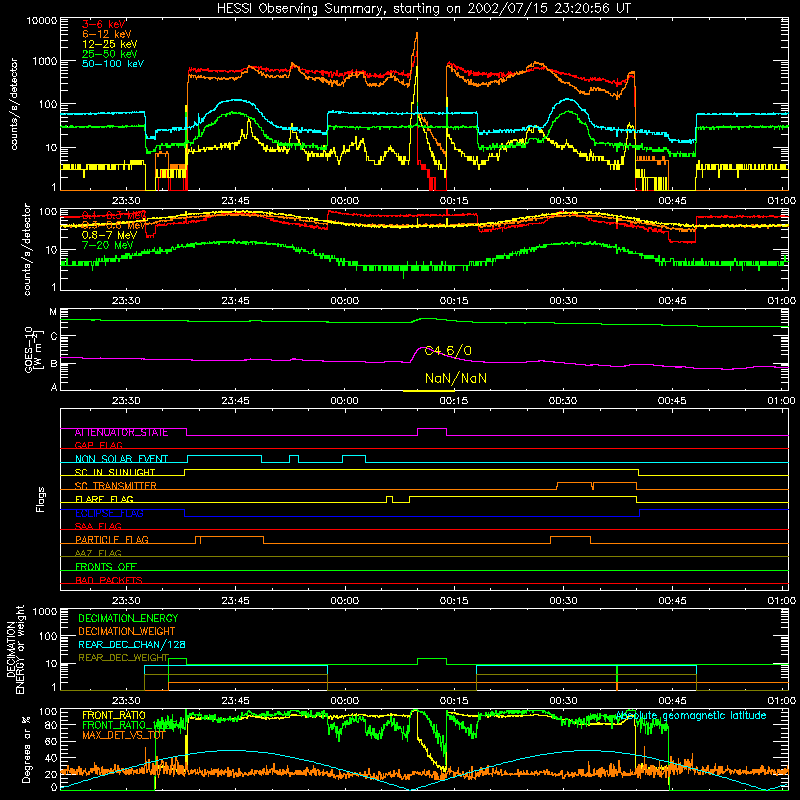The height and width of the screenshot is (800, 800).
Task: Click the C4.6/0 flare class annotation
Action: pyautogui.click(x=448, y=351)
